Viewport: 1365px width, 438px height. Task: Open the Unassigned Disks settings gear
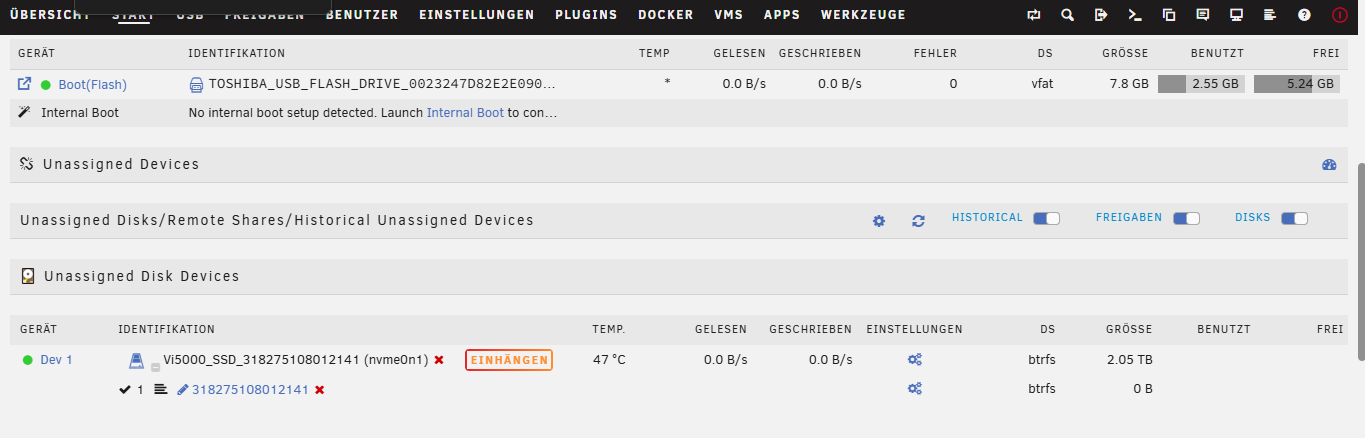click(x=879, y=220)
